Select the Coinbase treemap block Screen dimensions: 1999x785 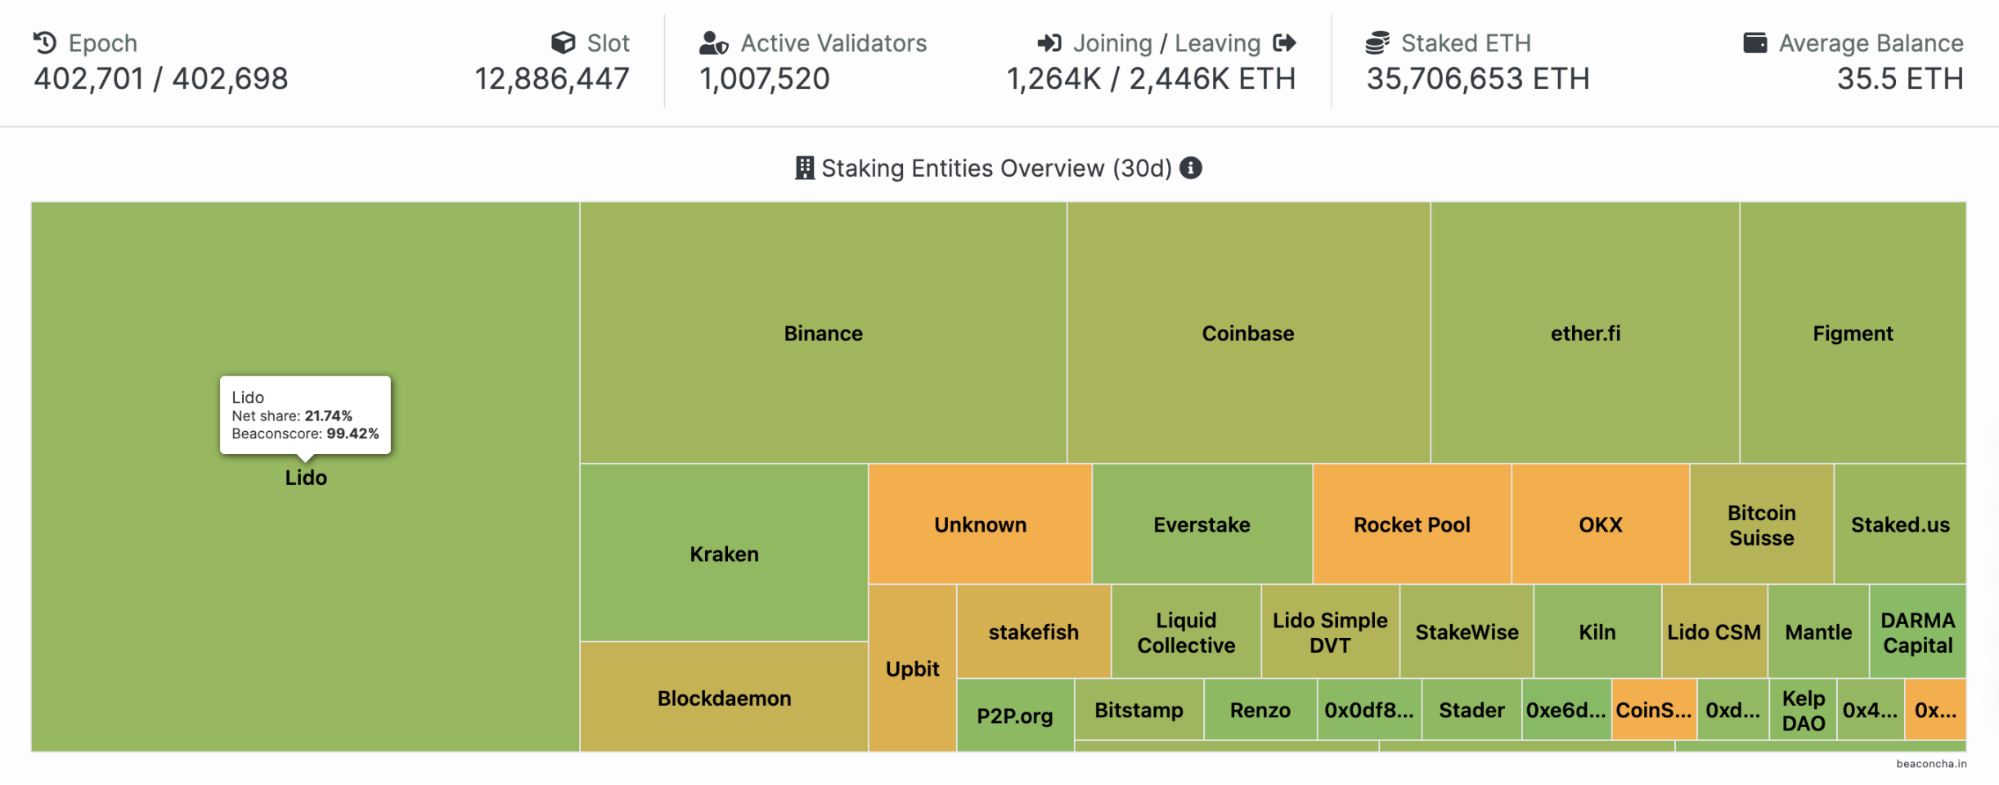point(1247,333)
